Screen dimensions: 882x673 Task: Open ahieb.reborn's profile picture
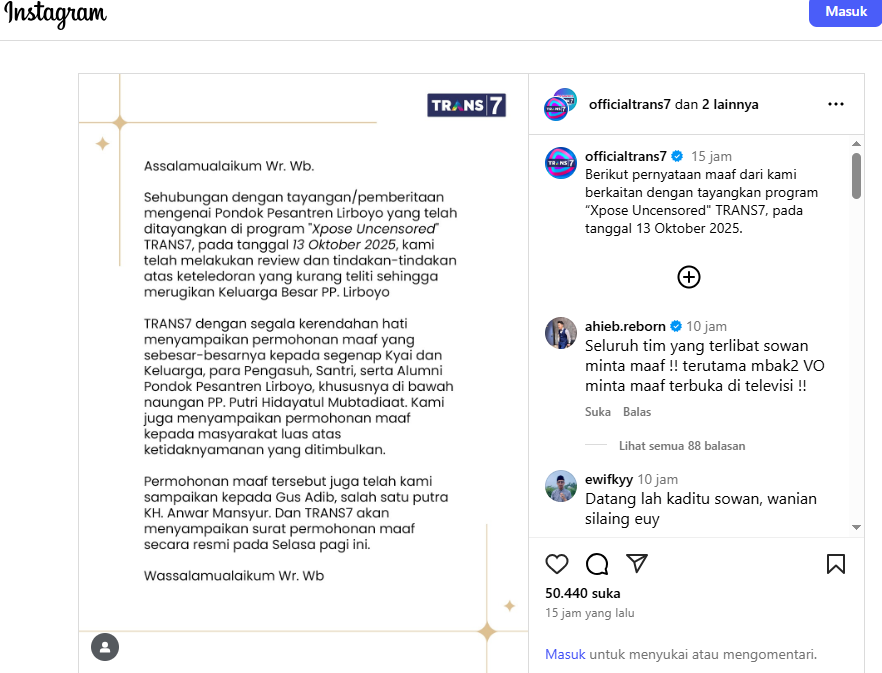click(560, 333)
